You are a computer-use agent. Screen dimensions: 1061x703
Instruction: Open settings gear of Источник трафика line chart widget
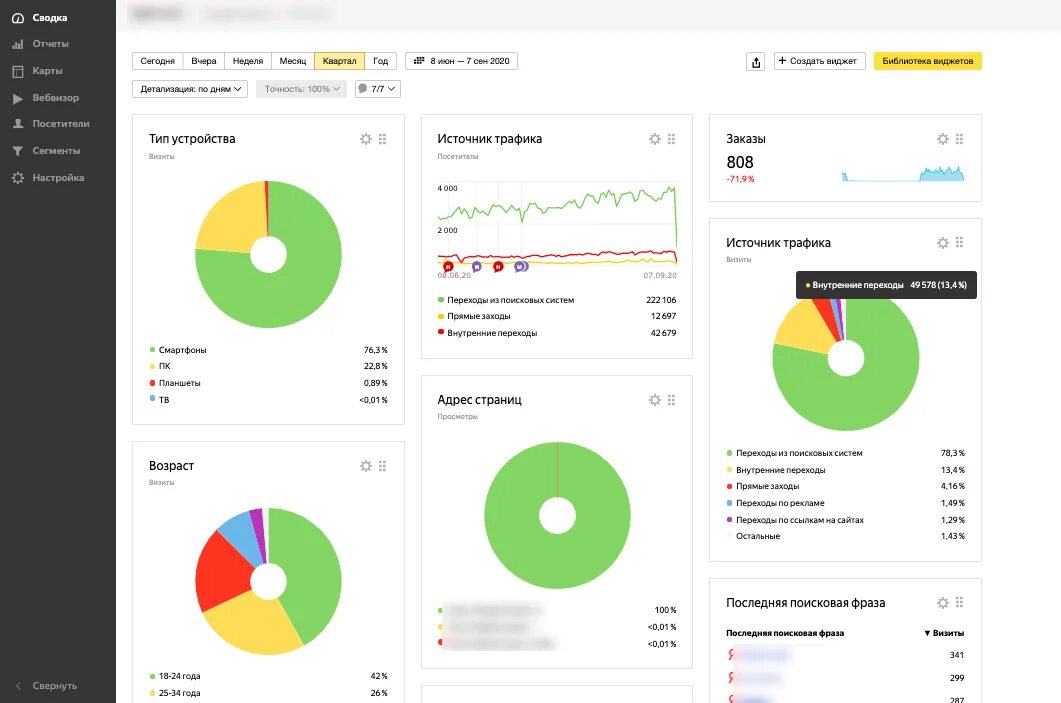[655, 139]
